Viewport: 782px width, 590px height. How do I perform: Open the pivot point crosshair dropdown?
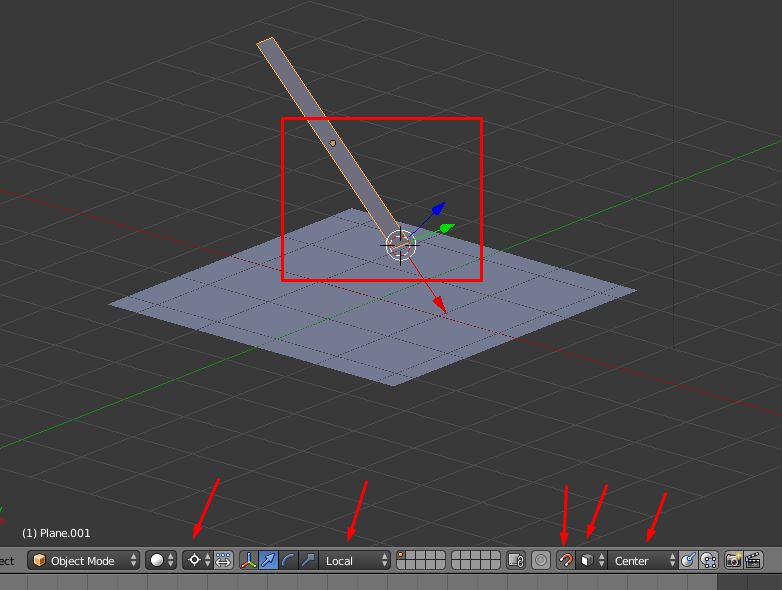[198, 560]
